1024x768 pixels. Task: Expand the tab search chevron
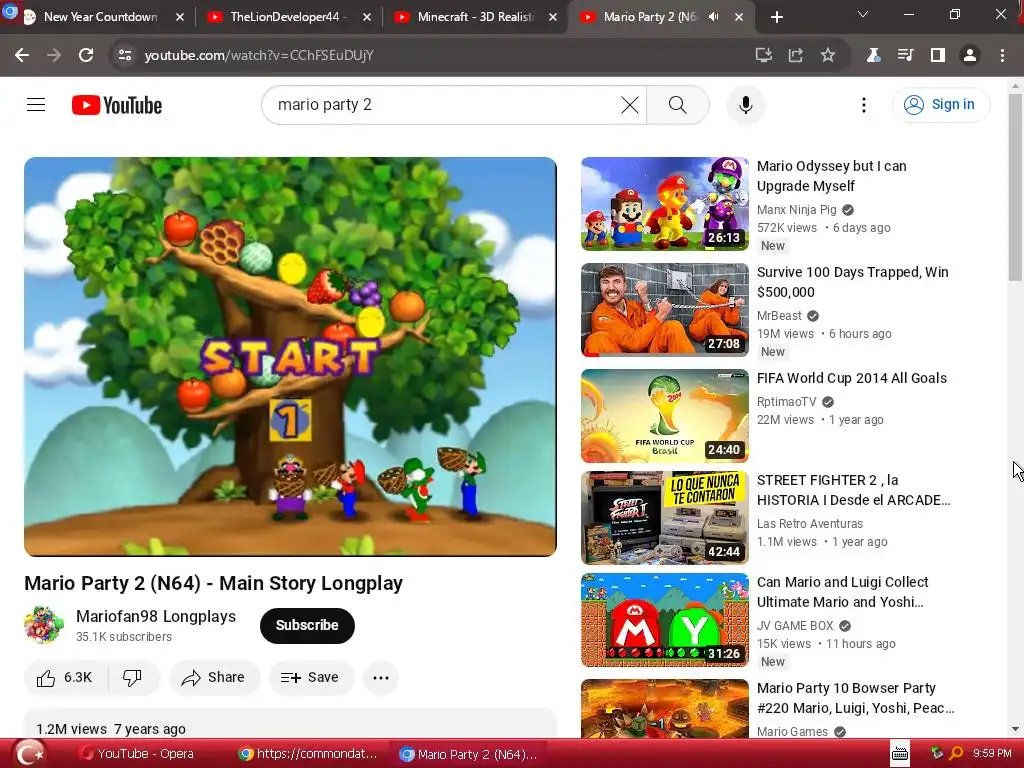tap(863, 14)
